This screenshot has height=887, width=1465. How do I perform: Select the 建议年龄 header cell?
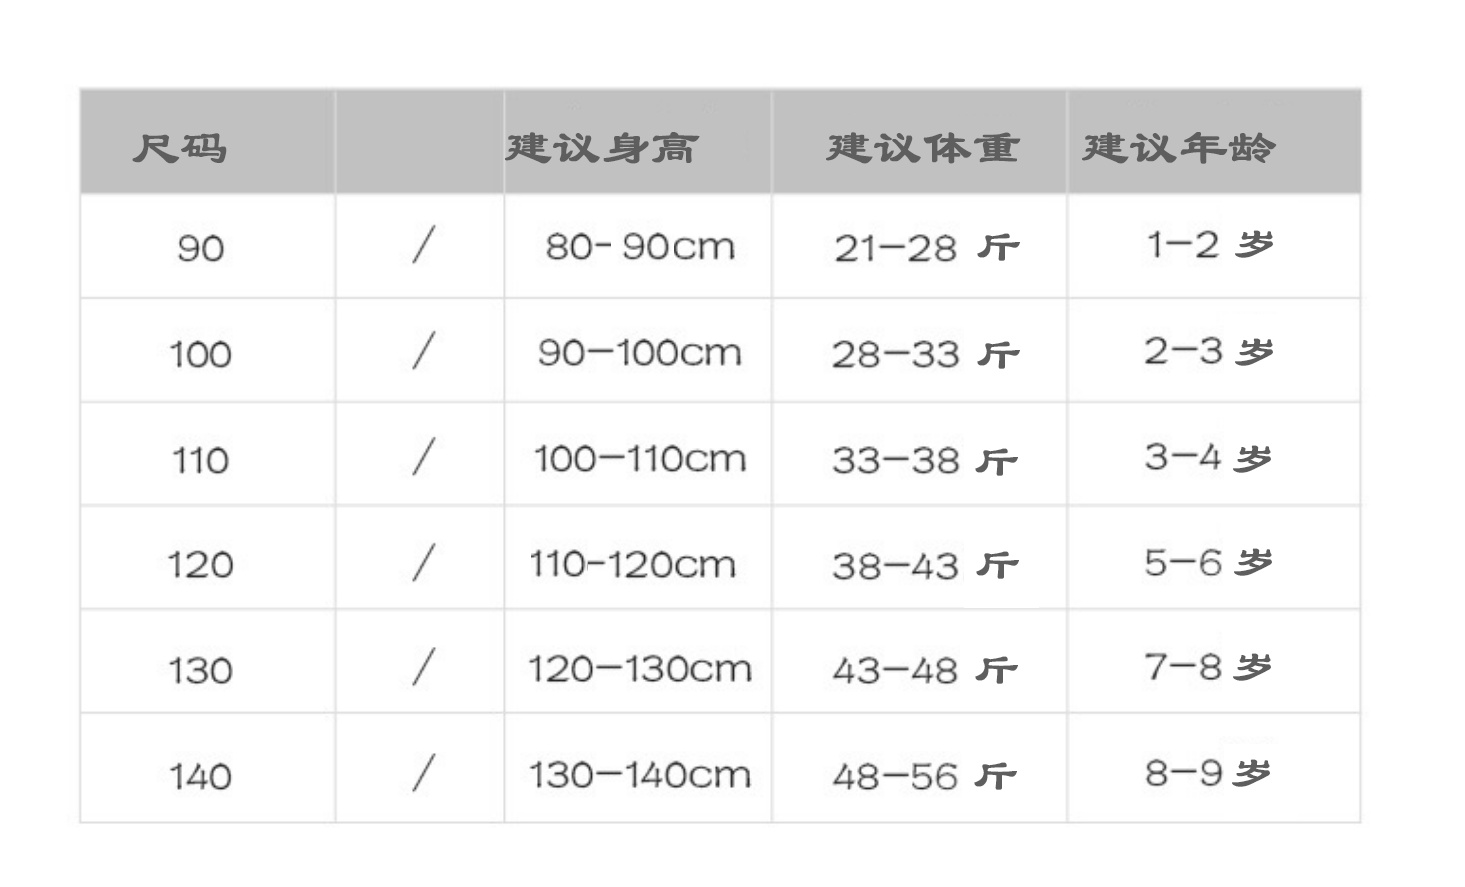(x=1179, y=148)
